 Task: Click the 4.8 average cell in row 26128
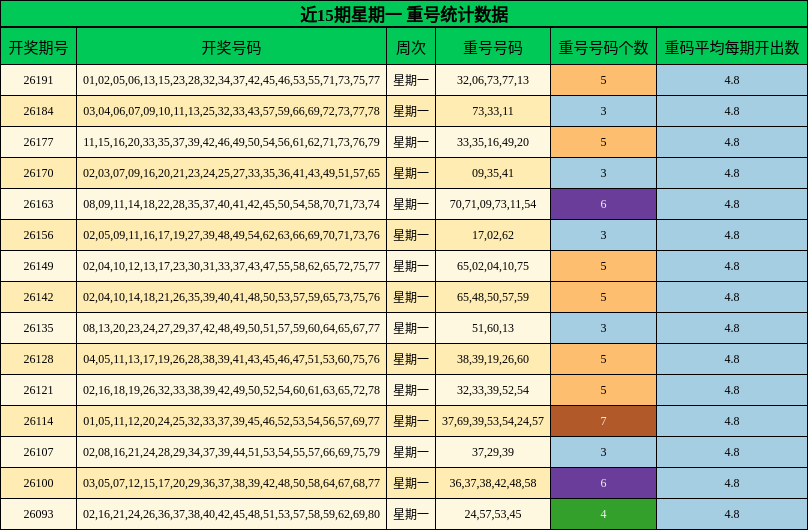[x=732, y=359]
